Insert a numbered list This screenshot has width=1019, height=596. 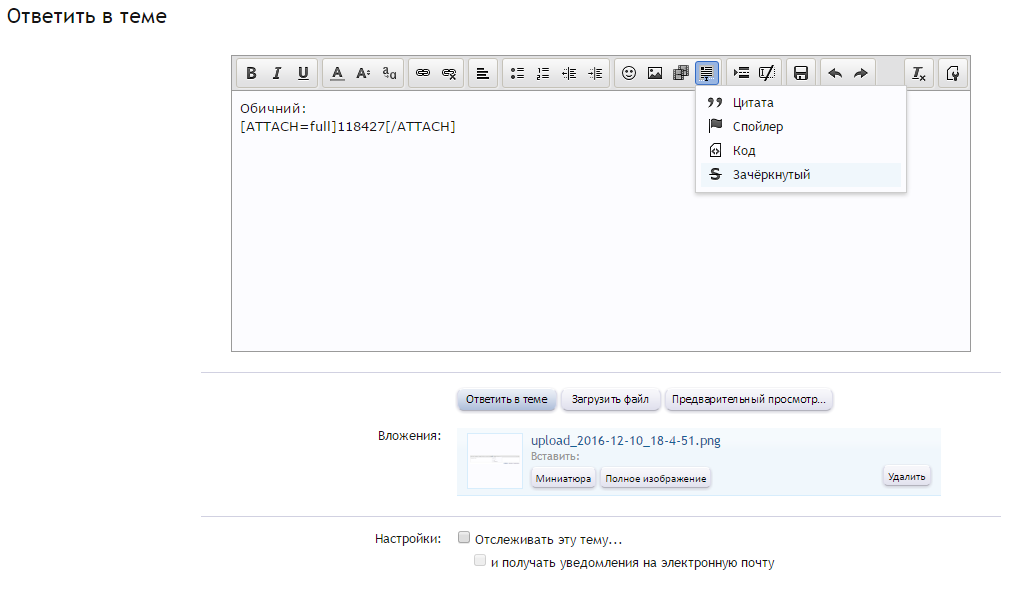(x=543, y=73)
